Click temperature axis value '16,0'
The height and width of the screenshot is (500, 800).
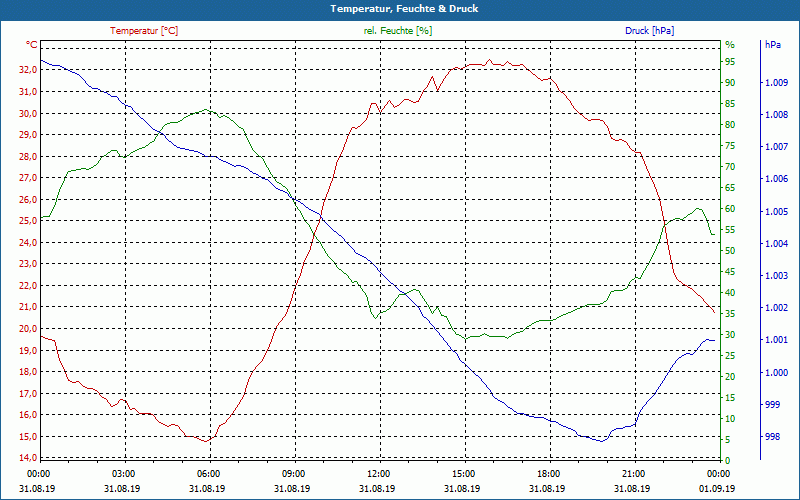pyautogui.click(x=28, y=415)
